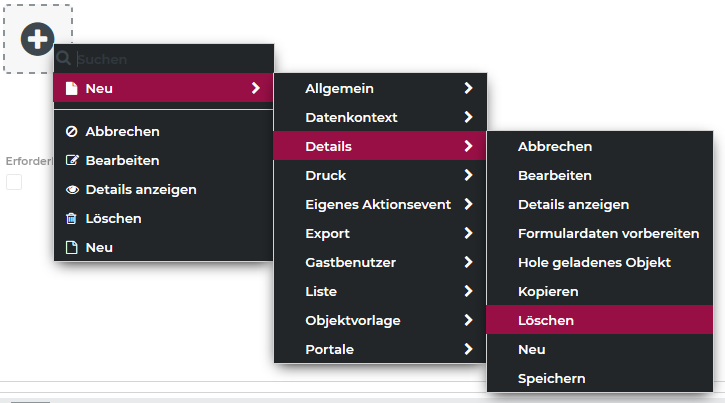Image resolution: width=725 pixels, height=403 pixels.
Task: Click the Abbrechen ban icon in first menu
Action: pos(71,131)
